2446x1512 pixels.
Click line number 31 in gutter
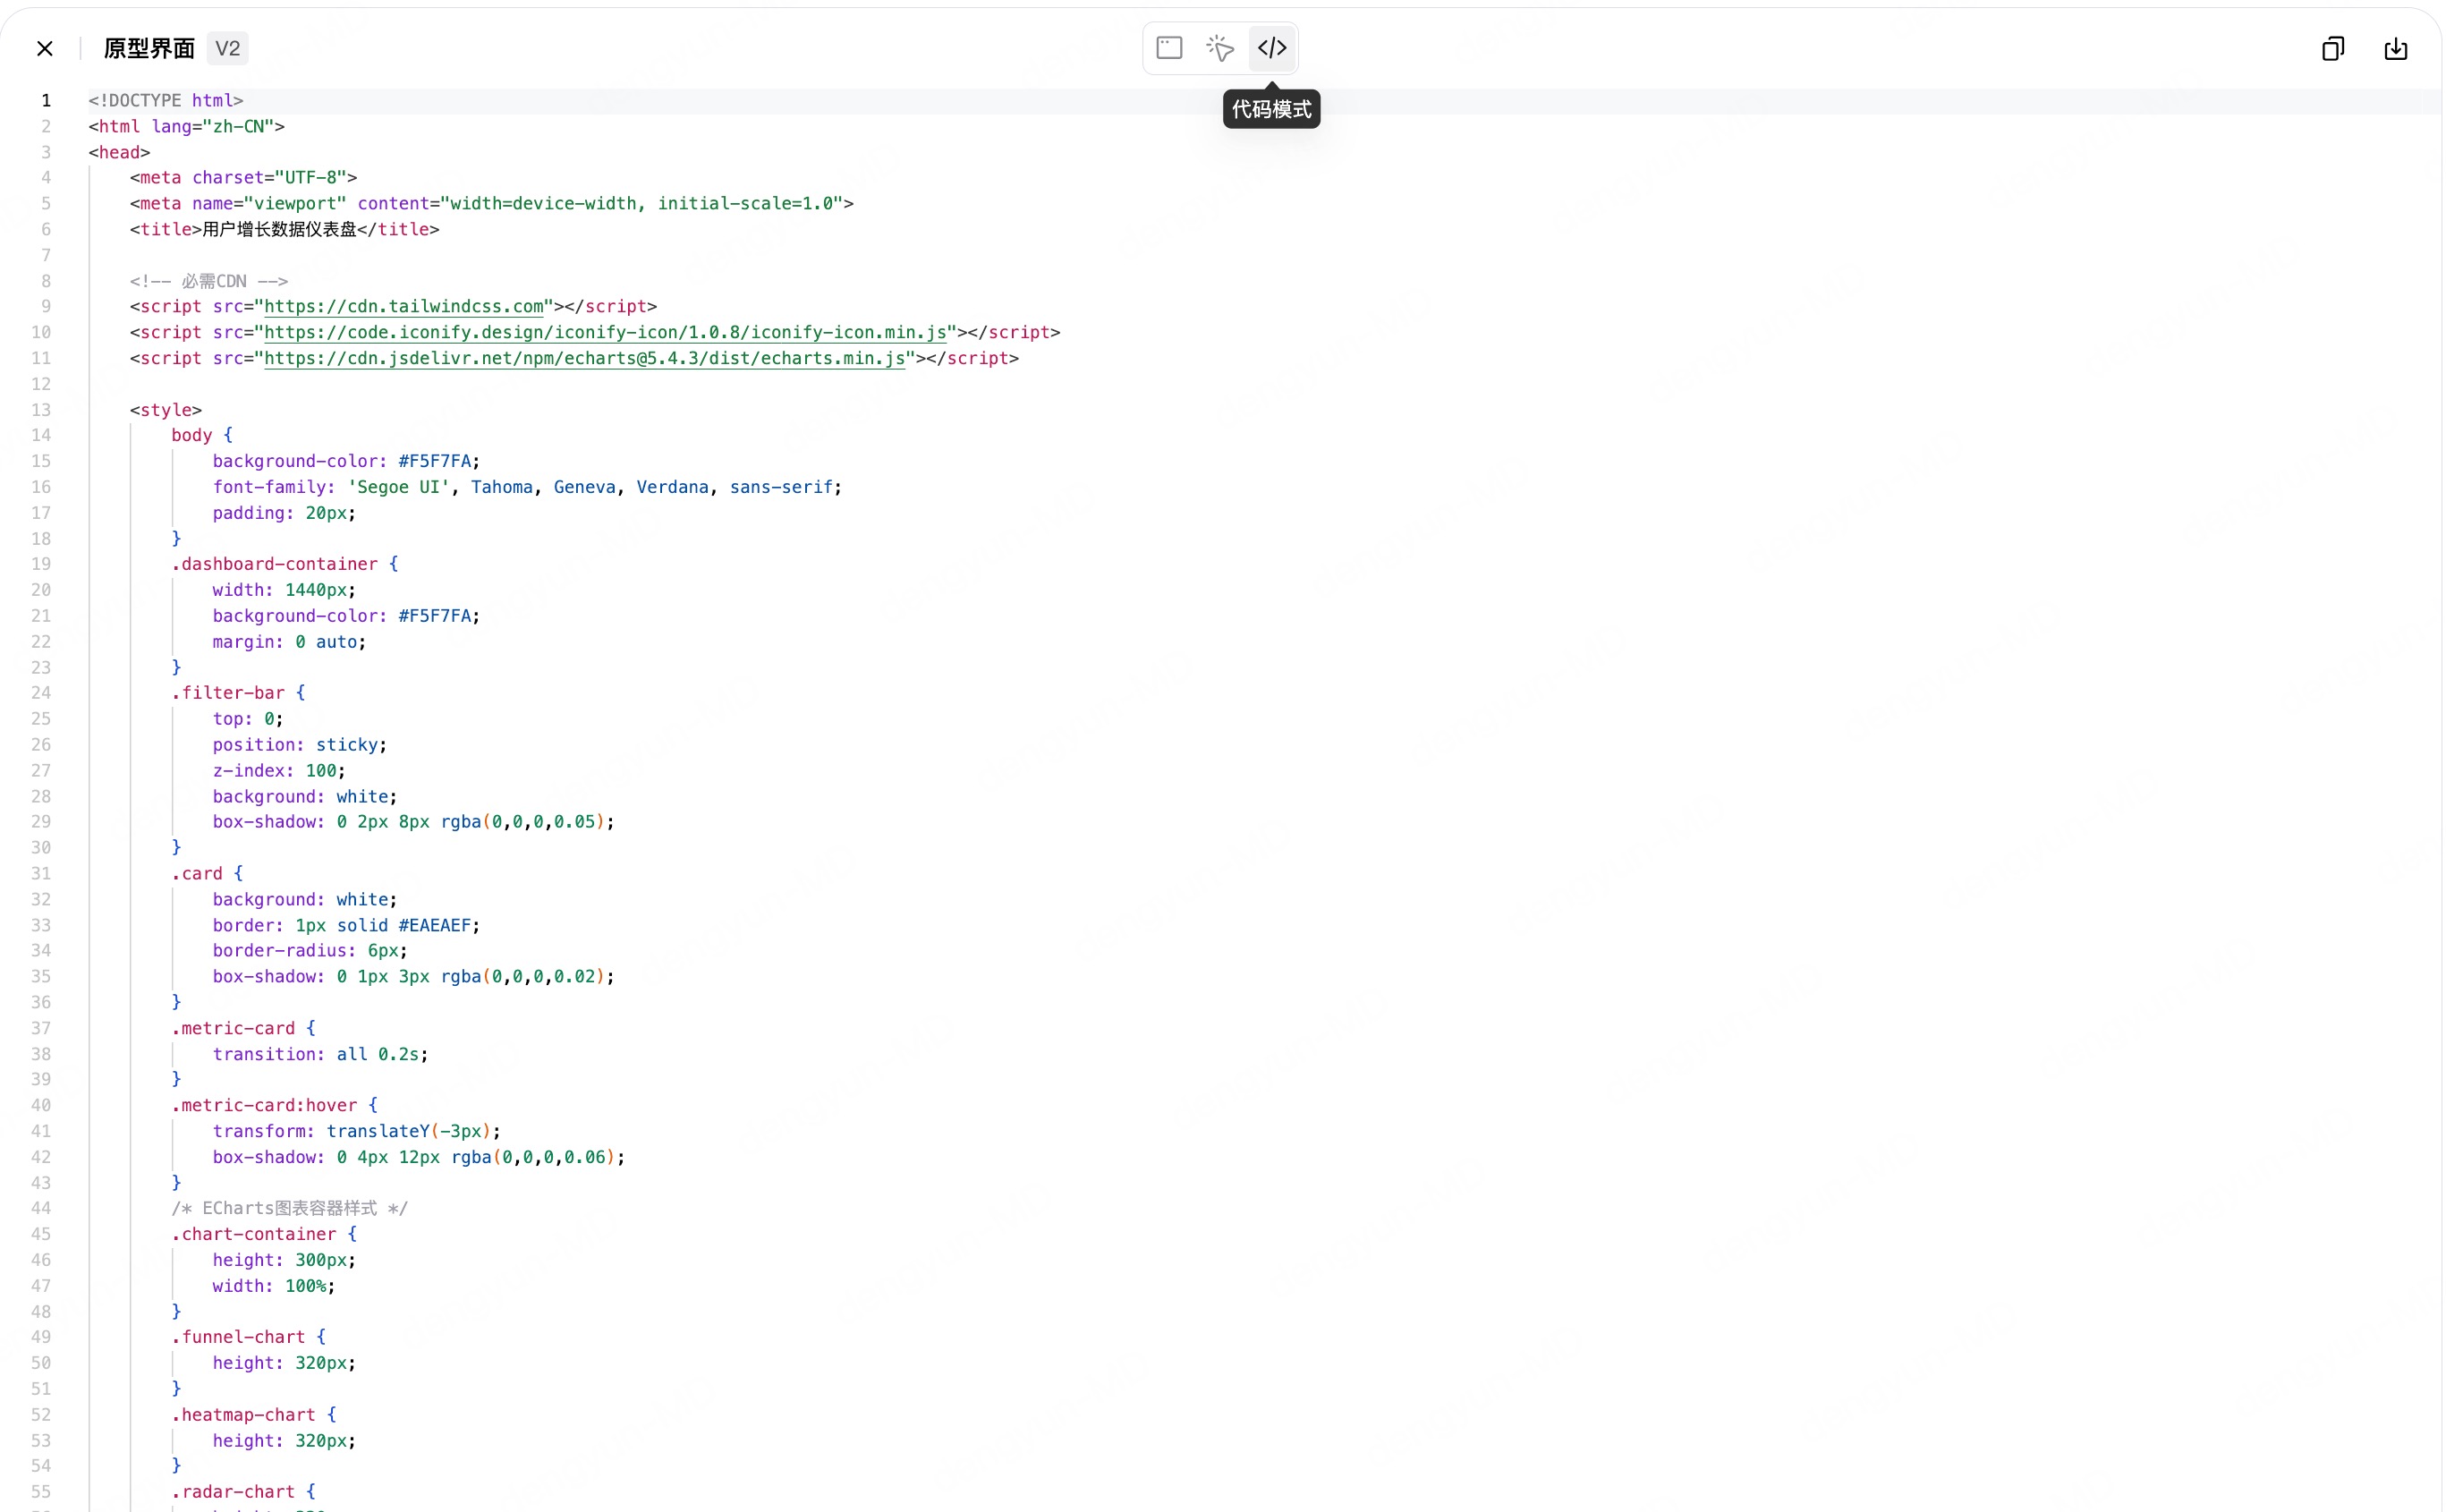tap(41, 874)
